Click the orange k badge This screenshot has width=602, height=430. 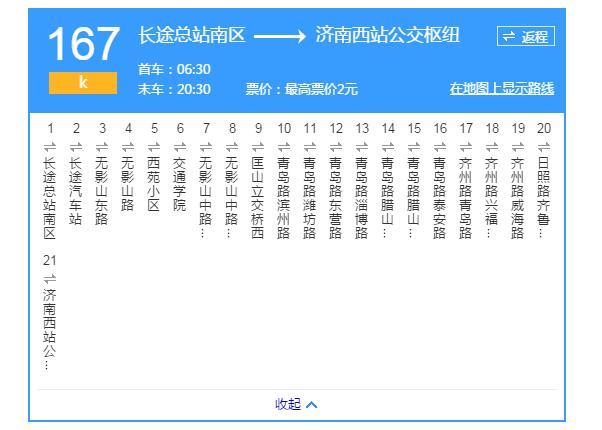[x=83, y=83]
